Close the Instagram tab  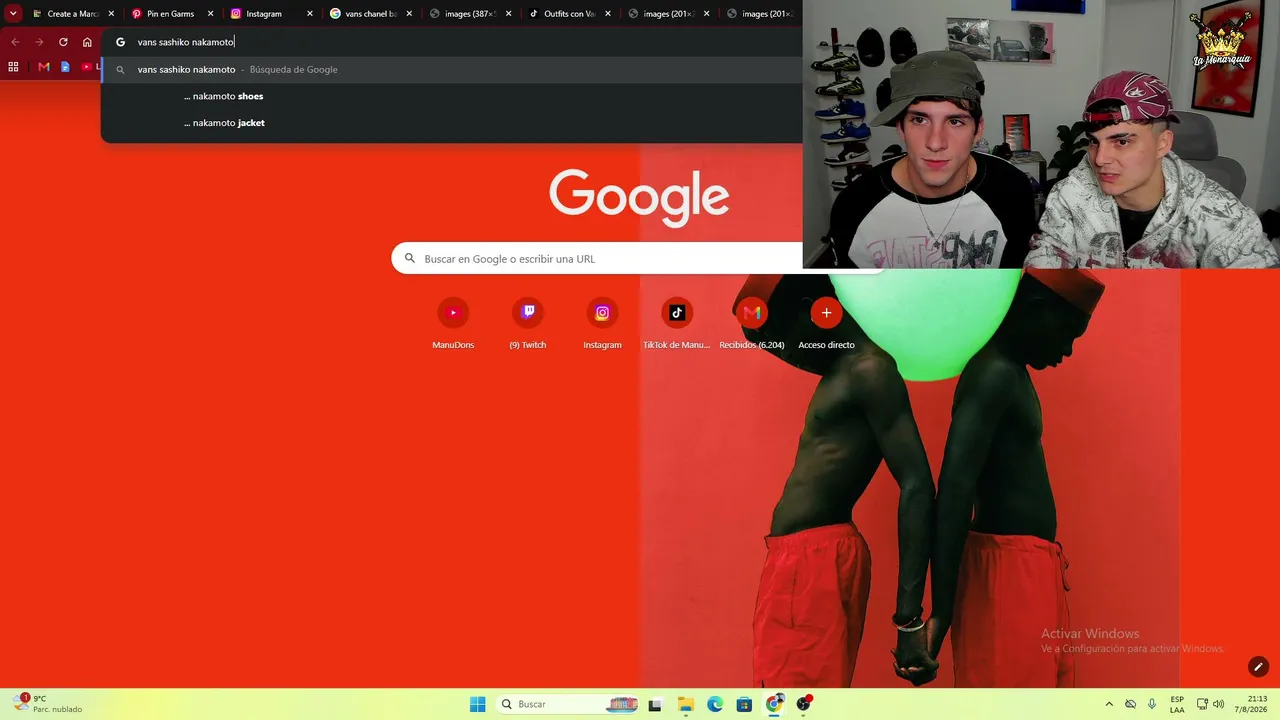pos(309,14)
